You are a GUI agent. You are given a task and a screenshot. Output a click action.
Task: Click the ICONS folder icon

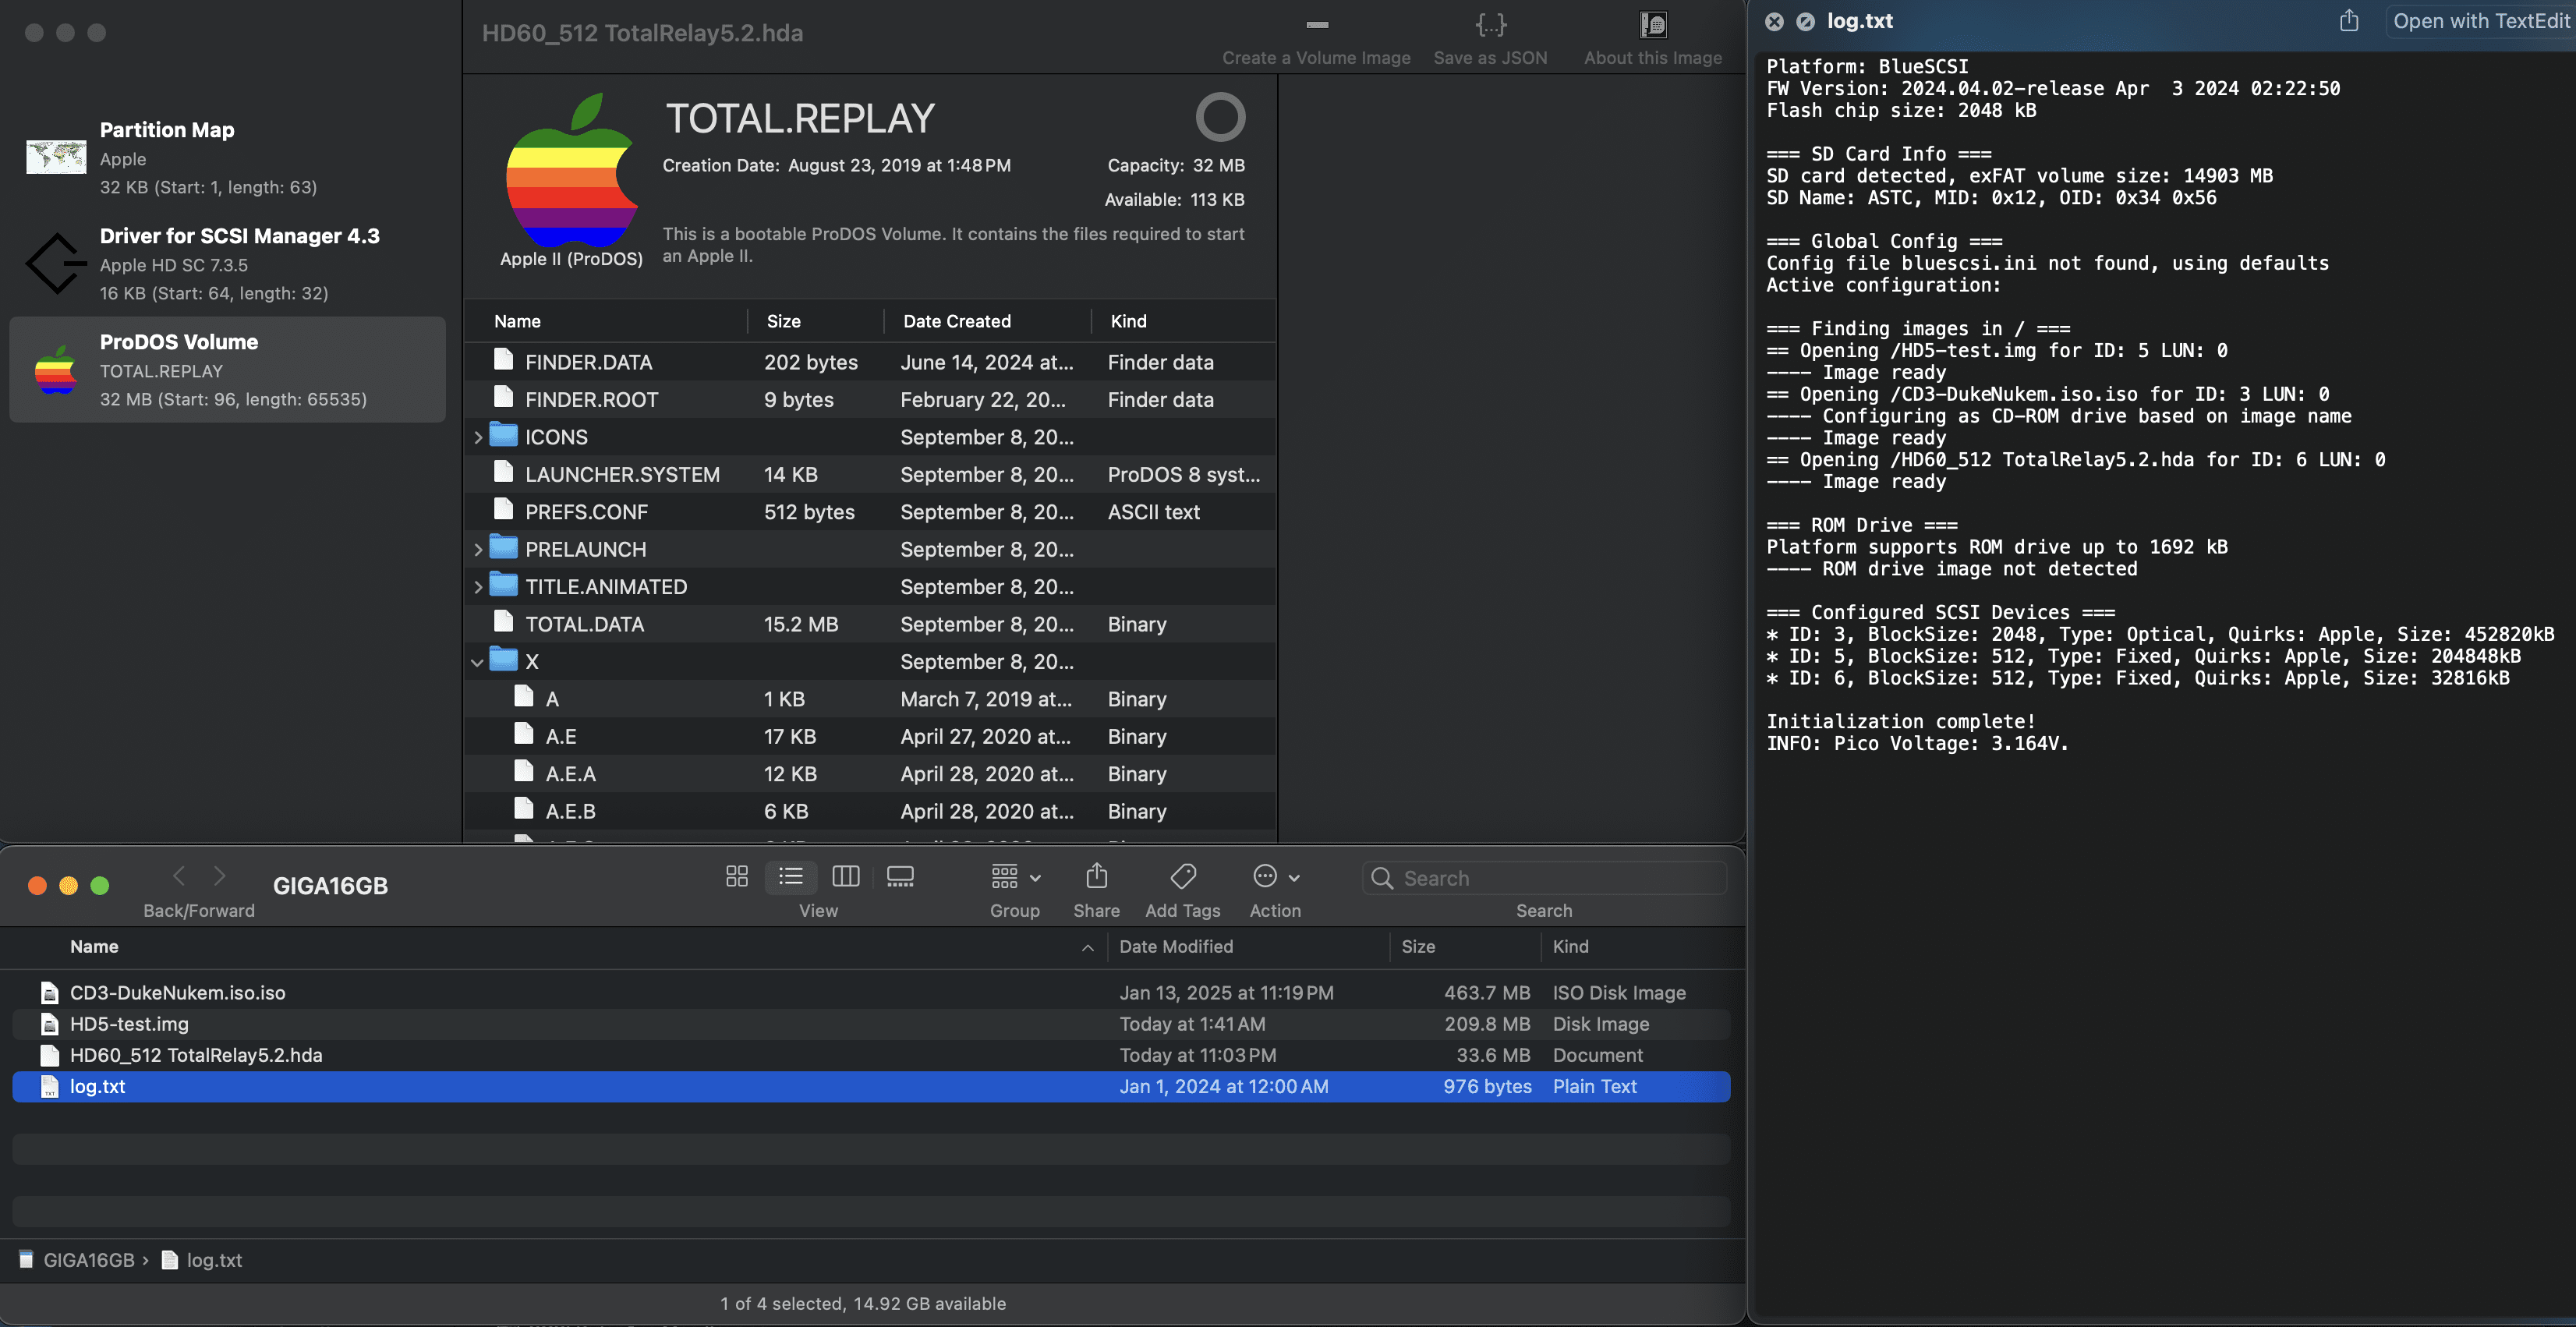pos(504,435)
